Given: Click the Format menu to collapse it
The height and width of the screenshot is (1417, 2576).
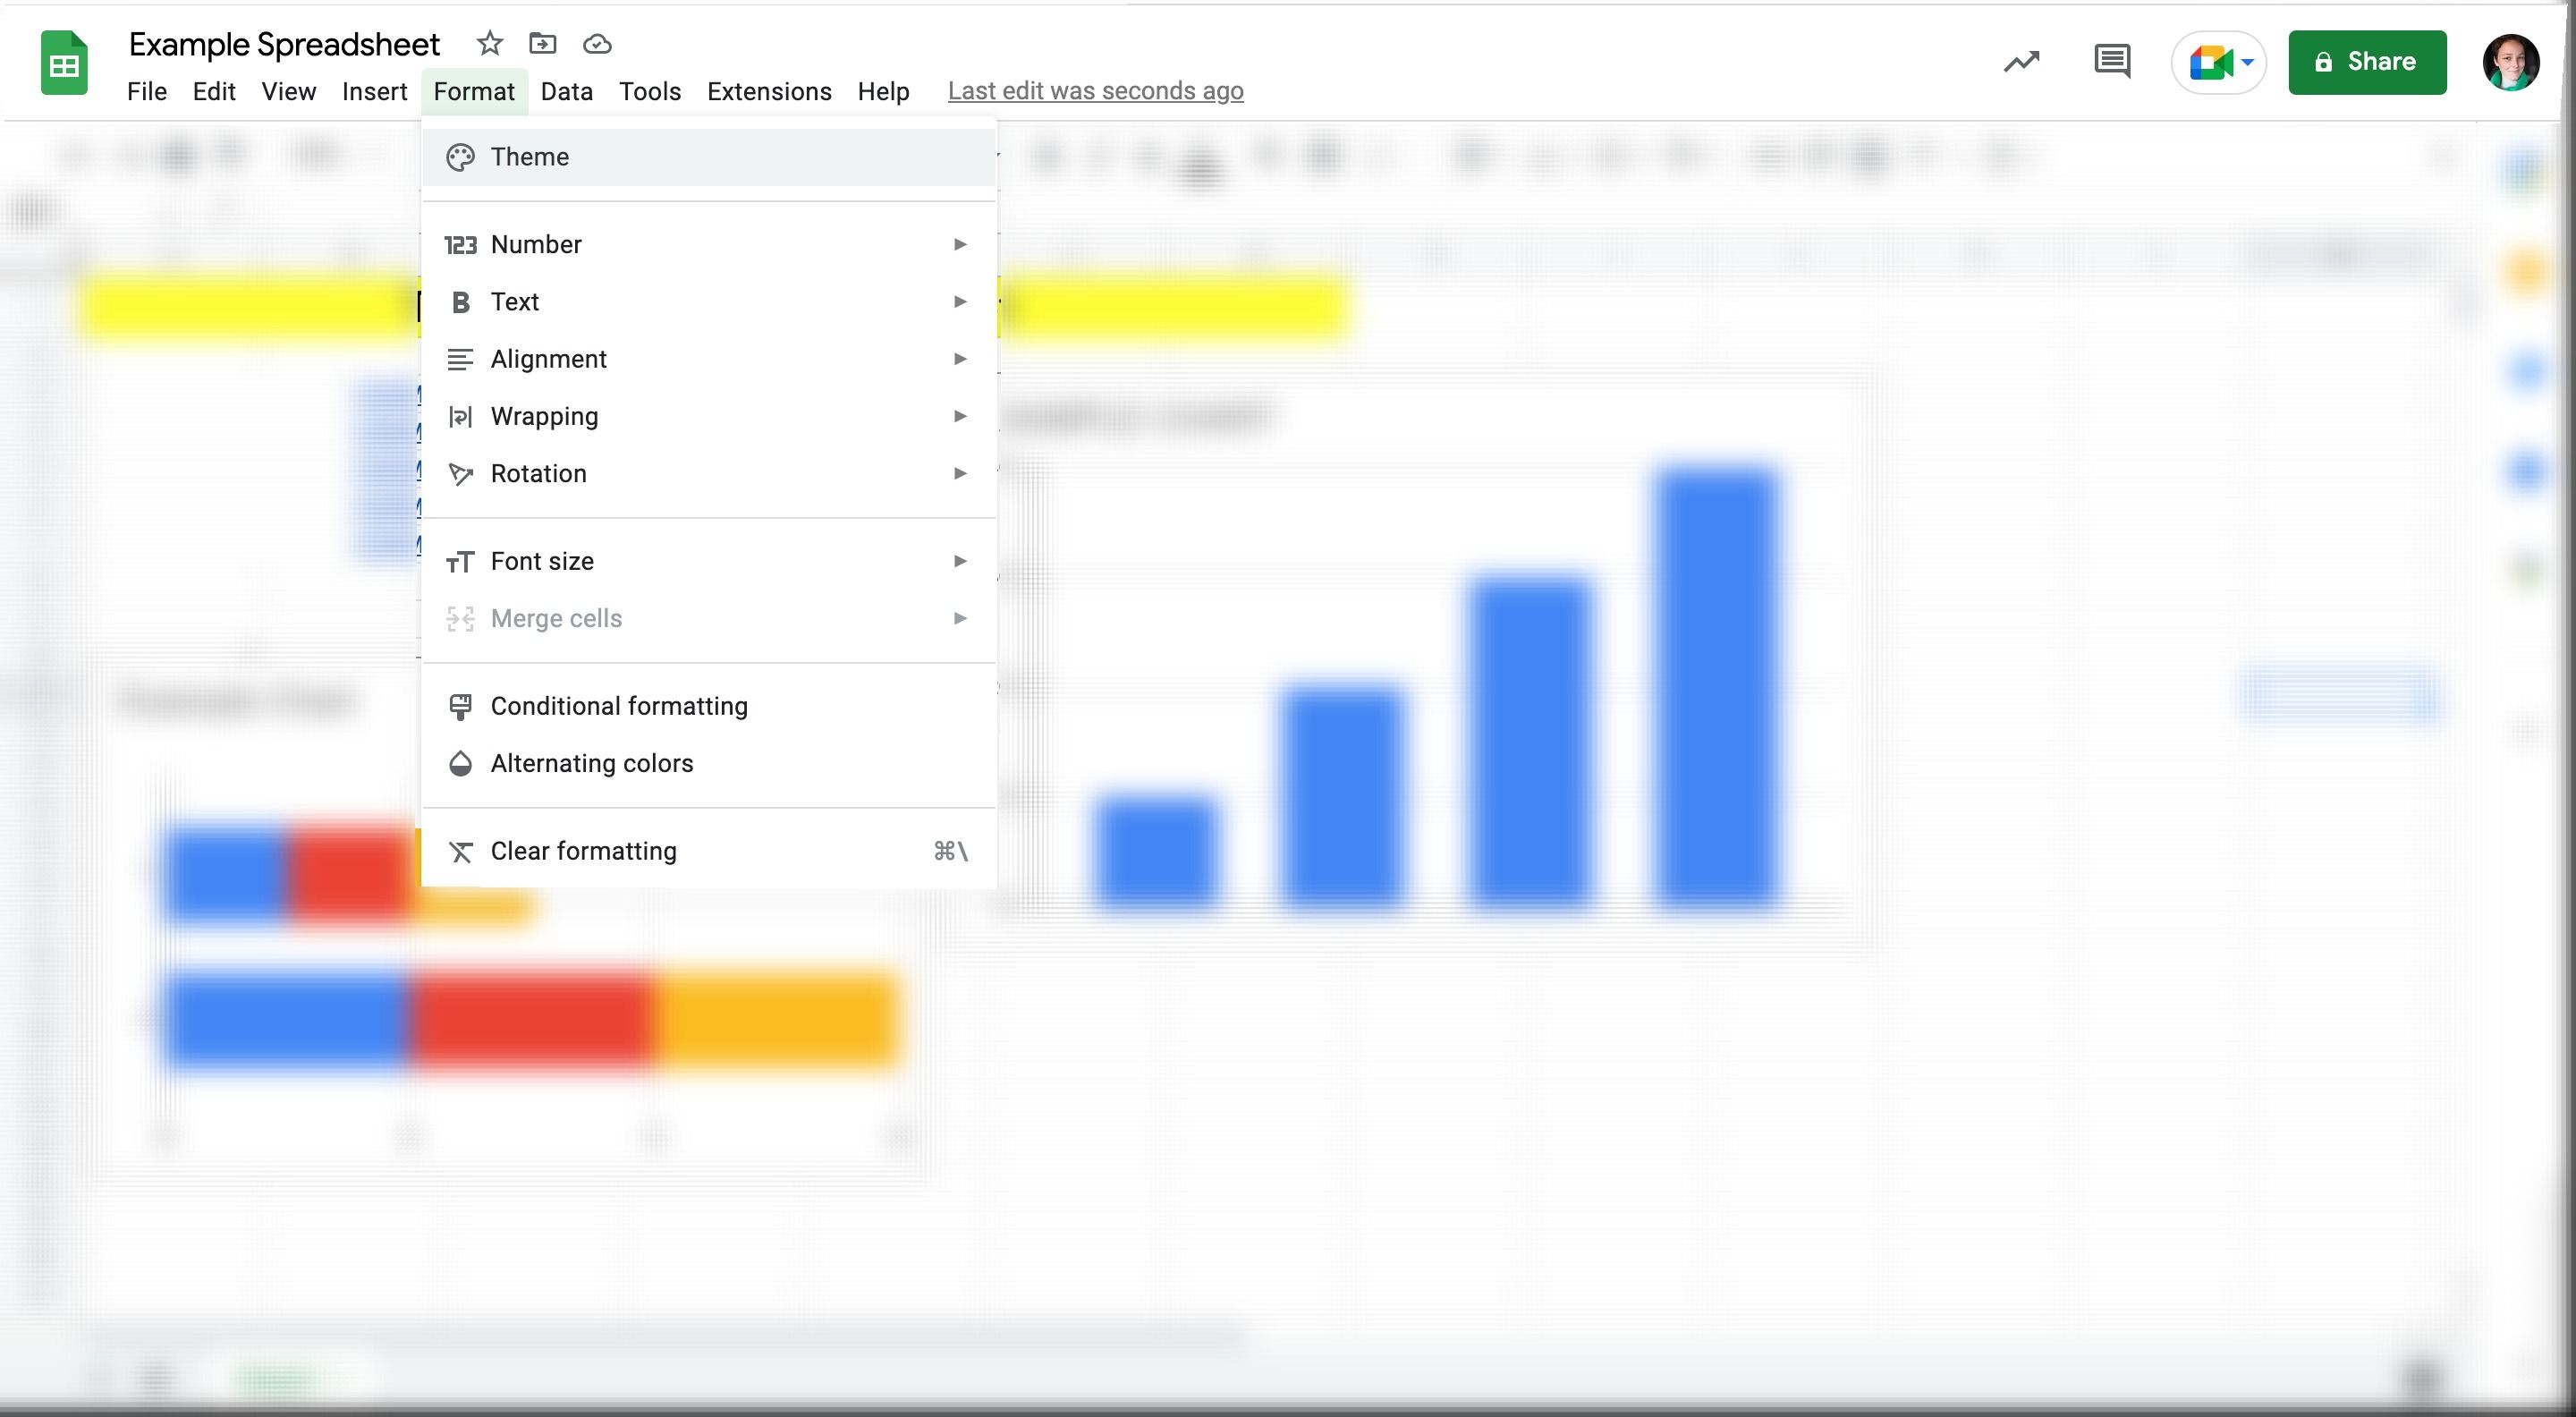Looking at the screenshot, I should click(472, 90).
